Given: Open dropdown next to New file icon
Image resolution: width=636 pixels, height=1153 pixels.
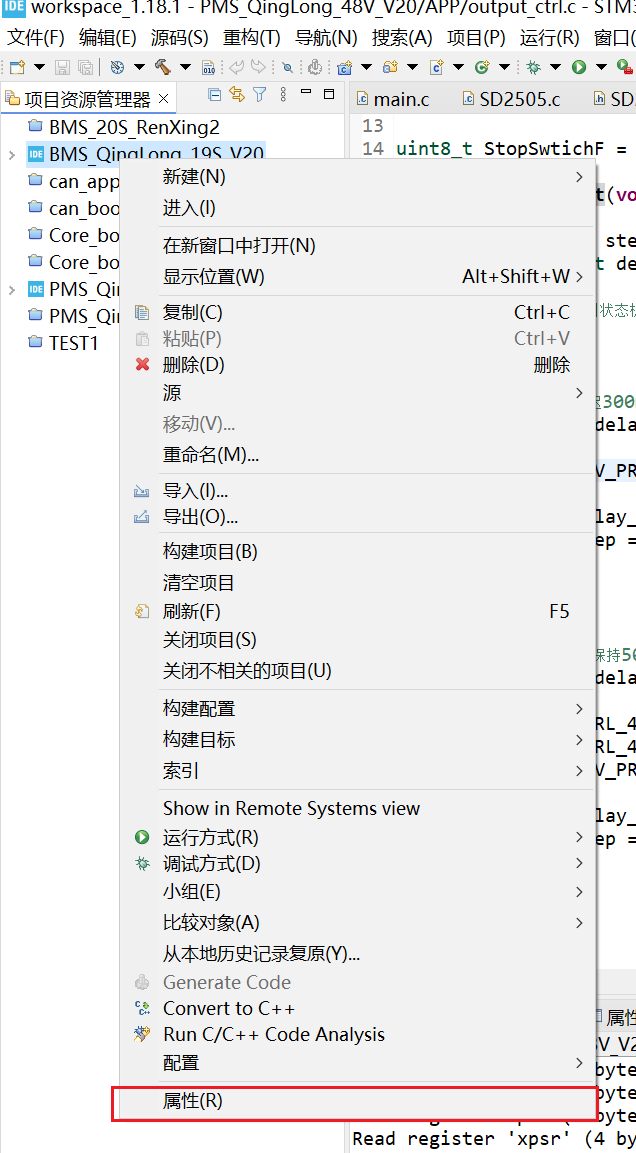Looking at the screenshot, I should click(x=39, y=68).
